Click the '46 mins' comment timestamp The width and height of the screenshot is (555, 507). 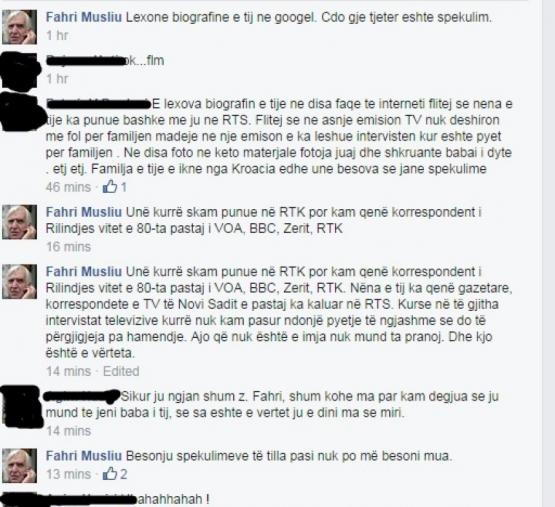[68, 187]
